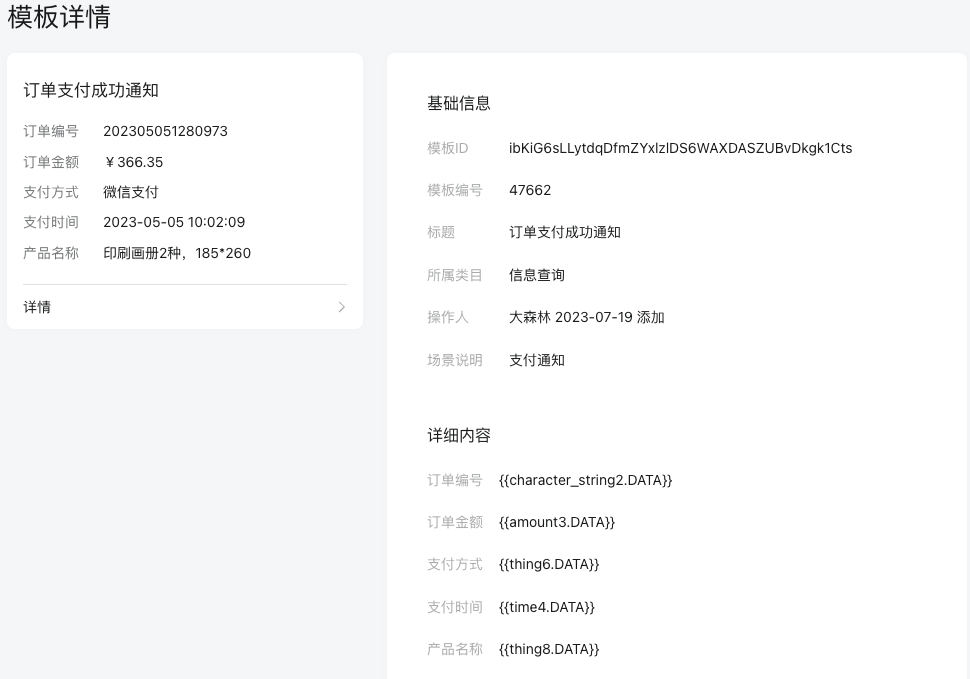Click the template number 47662
970x679 pixels.
click(530, 190)
